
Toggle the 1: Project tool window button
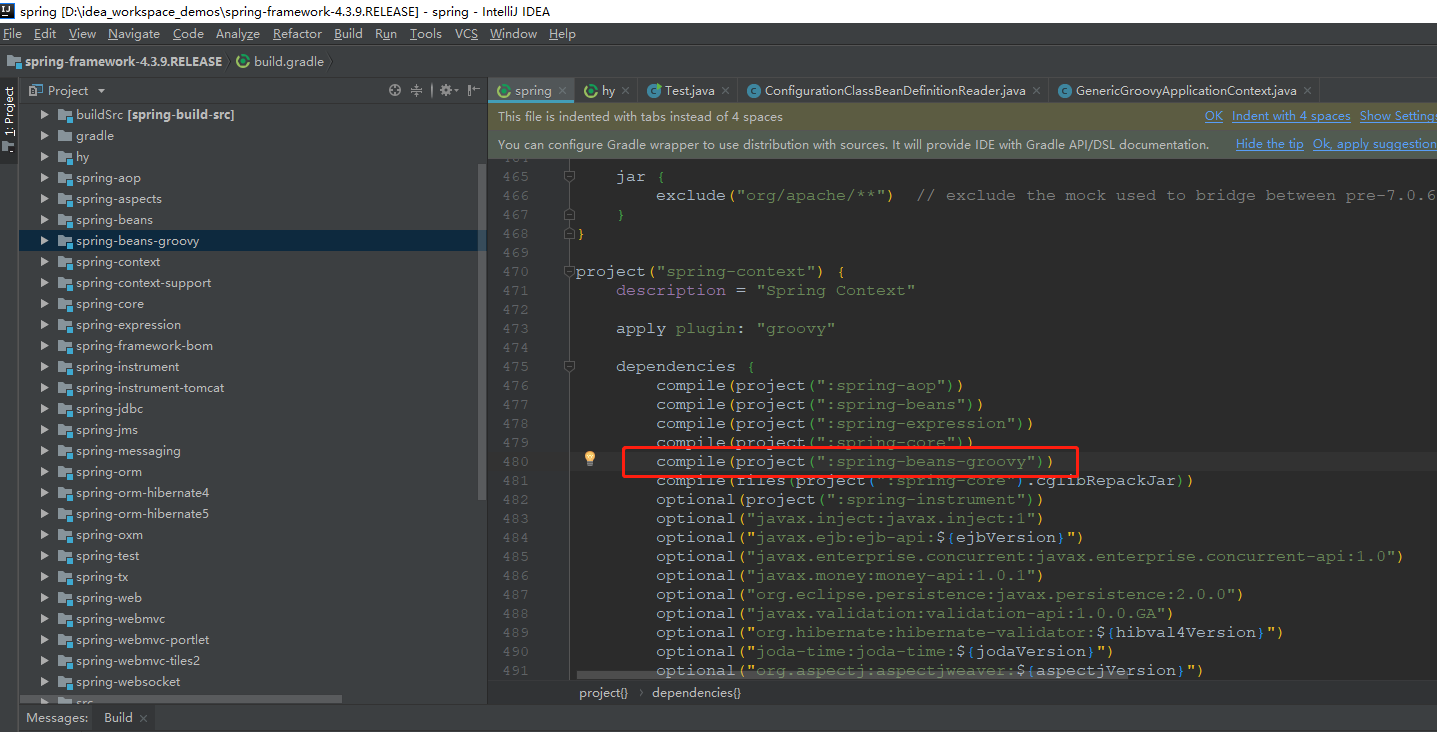[x=9, y=119]
